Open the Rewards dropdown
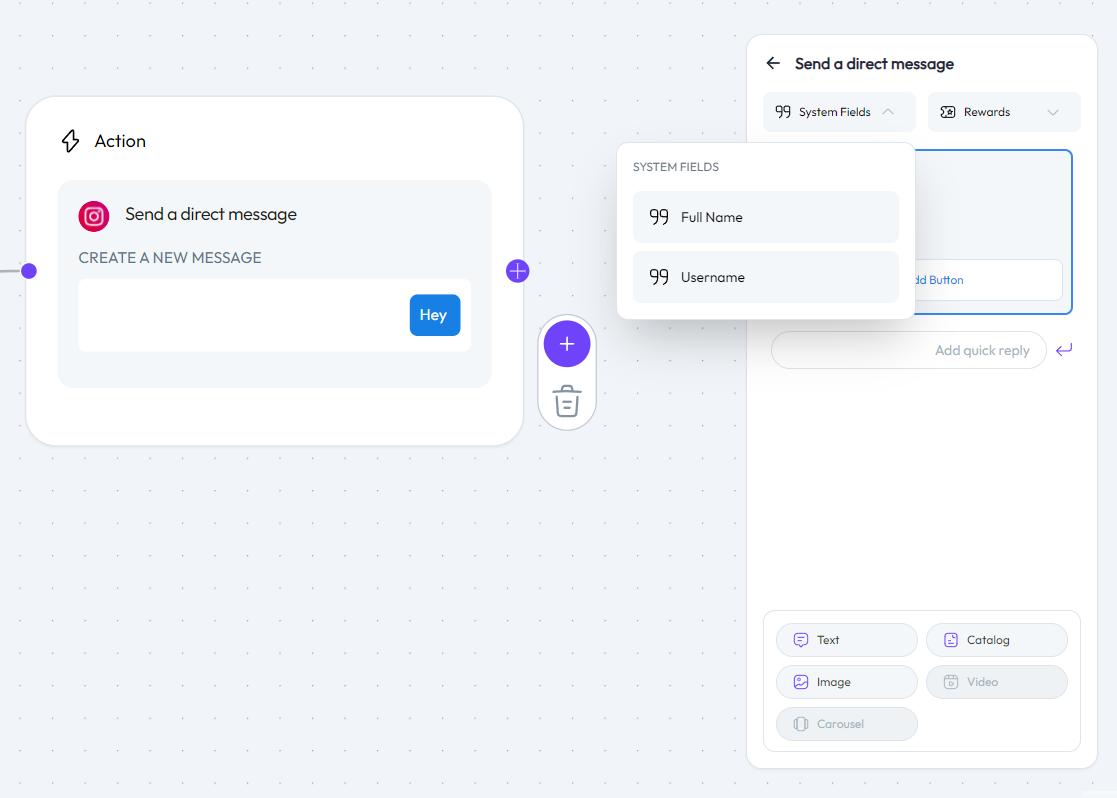This screenshot has width=1117, height=798. (1004, 112)
